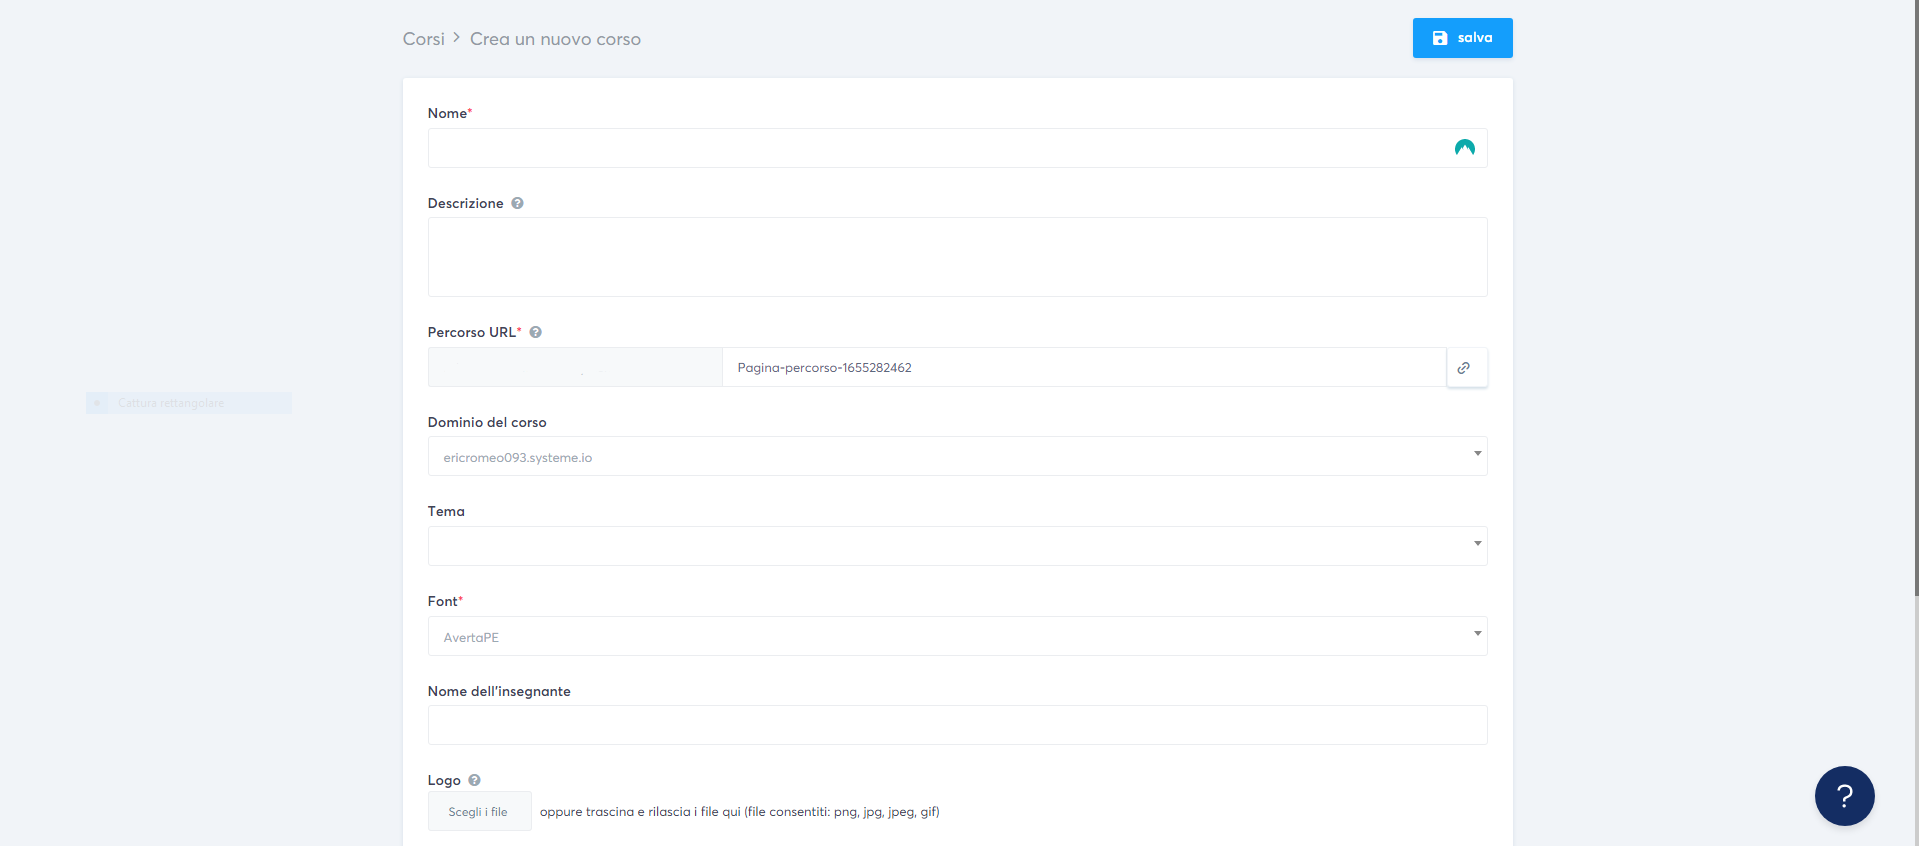Click the password manager icon in Nome field
This screenshot has height=846, width=1919.
tap(1464, 148)
